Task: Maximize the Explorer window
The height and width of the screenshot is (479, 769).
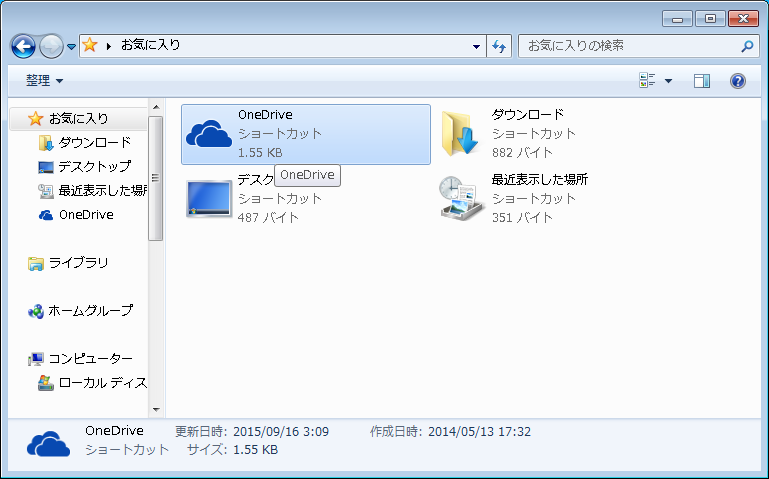Action: click(x=710, y=19)
